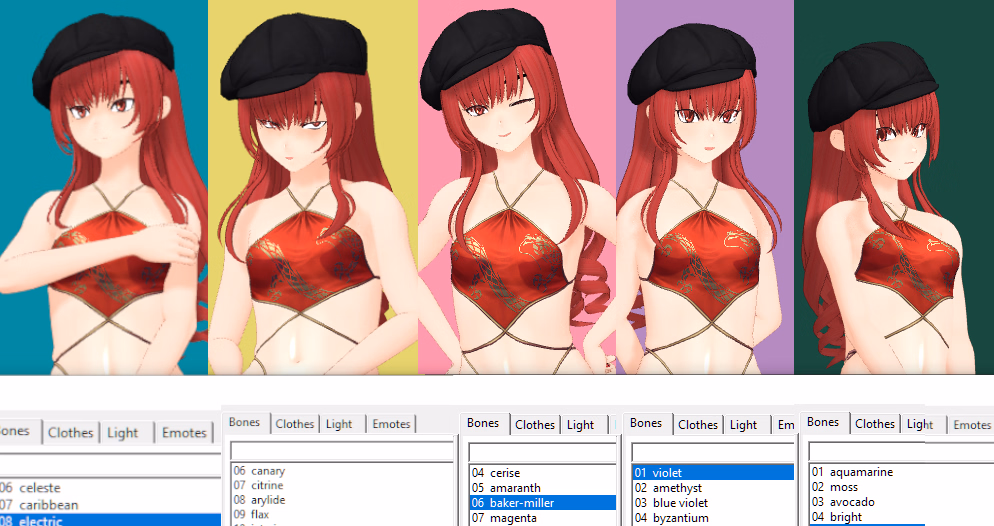Click the character preview with dark green background

click(x=894, y=187)
